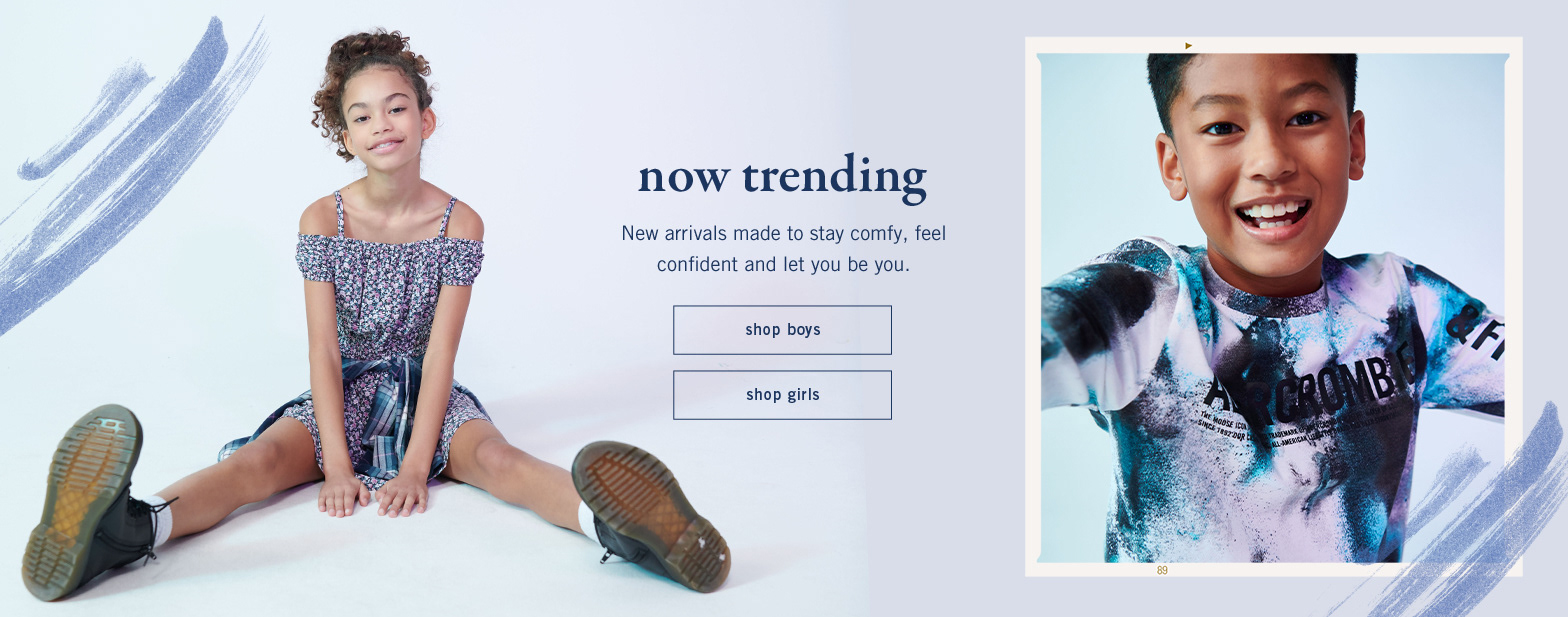Click the number 89 below framed photo
This screenshot has width=1568, height=617.
(1161, 570)
